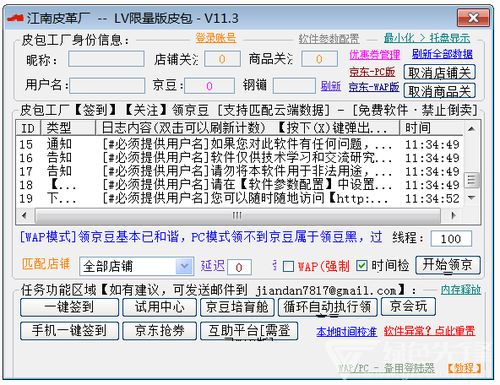Focus the 线程 input showing 100

coord(451,239)
